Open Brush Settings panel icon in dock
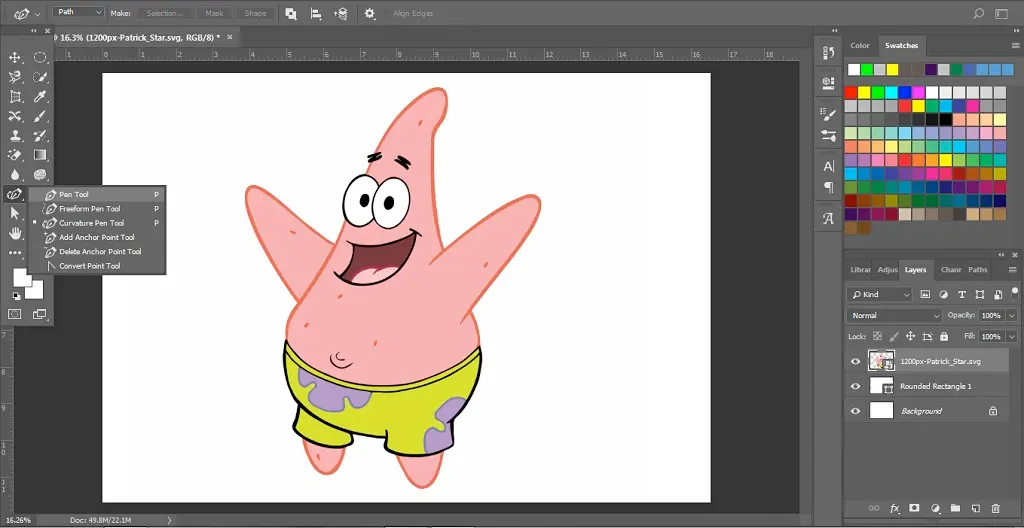 829,114
